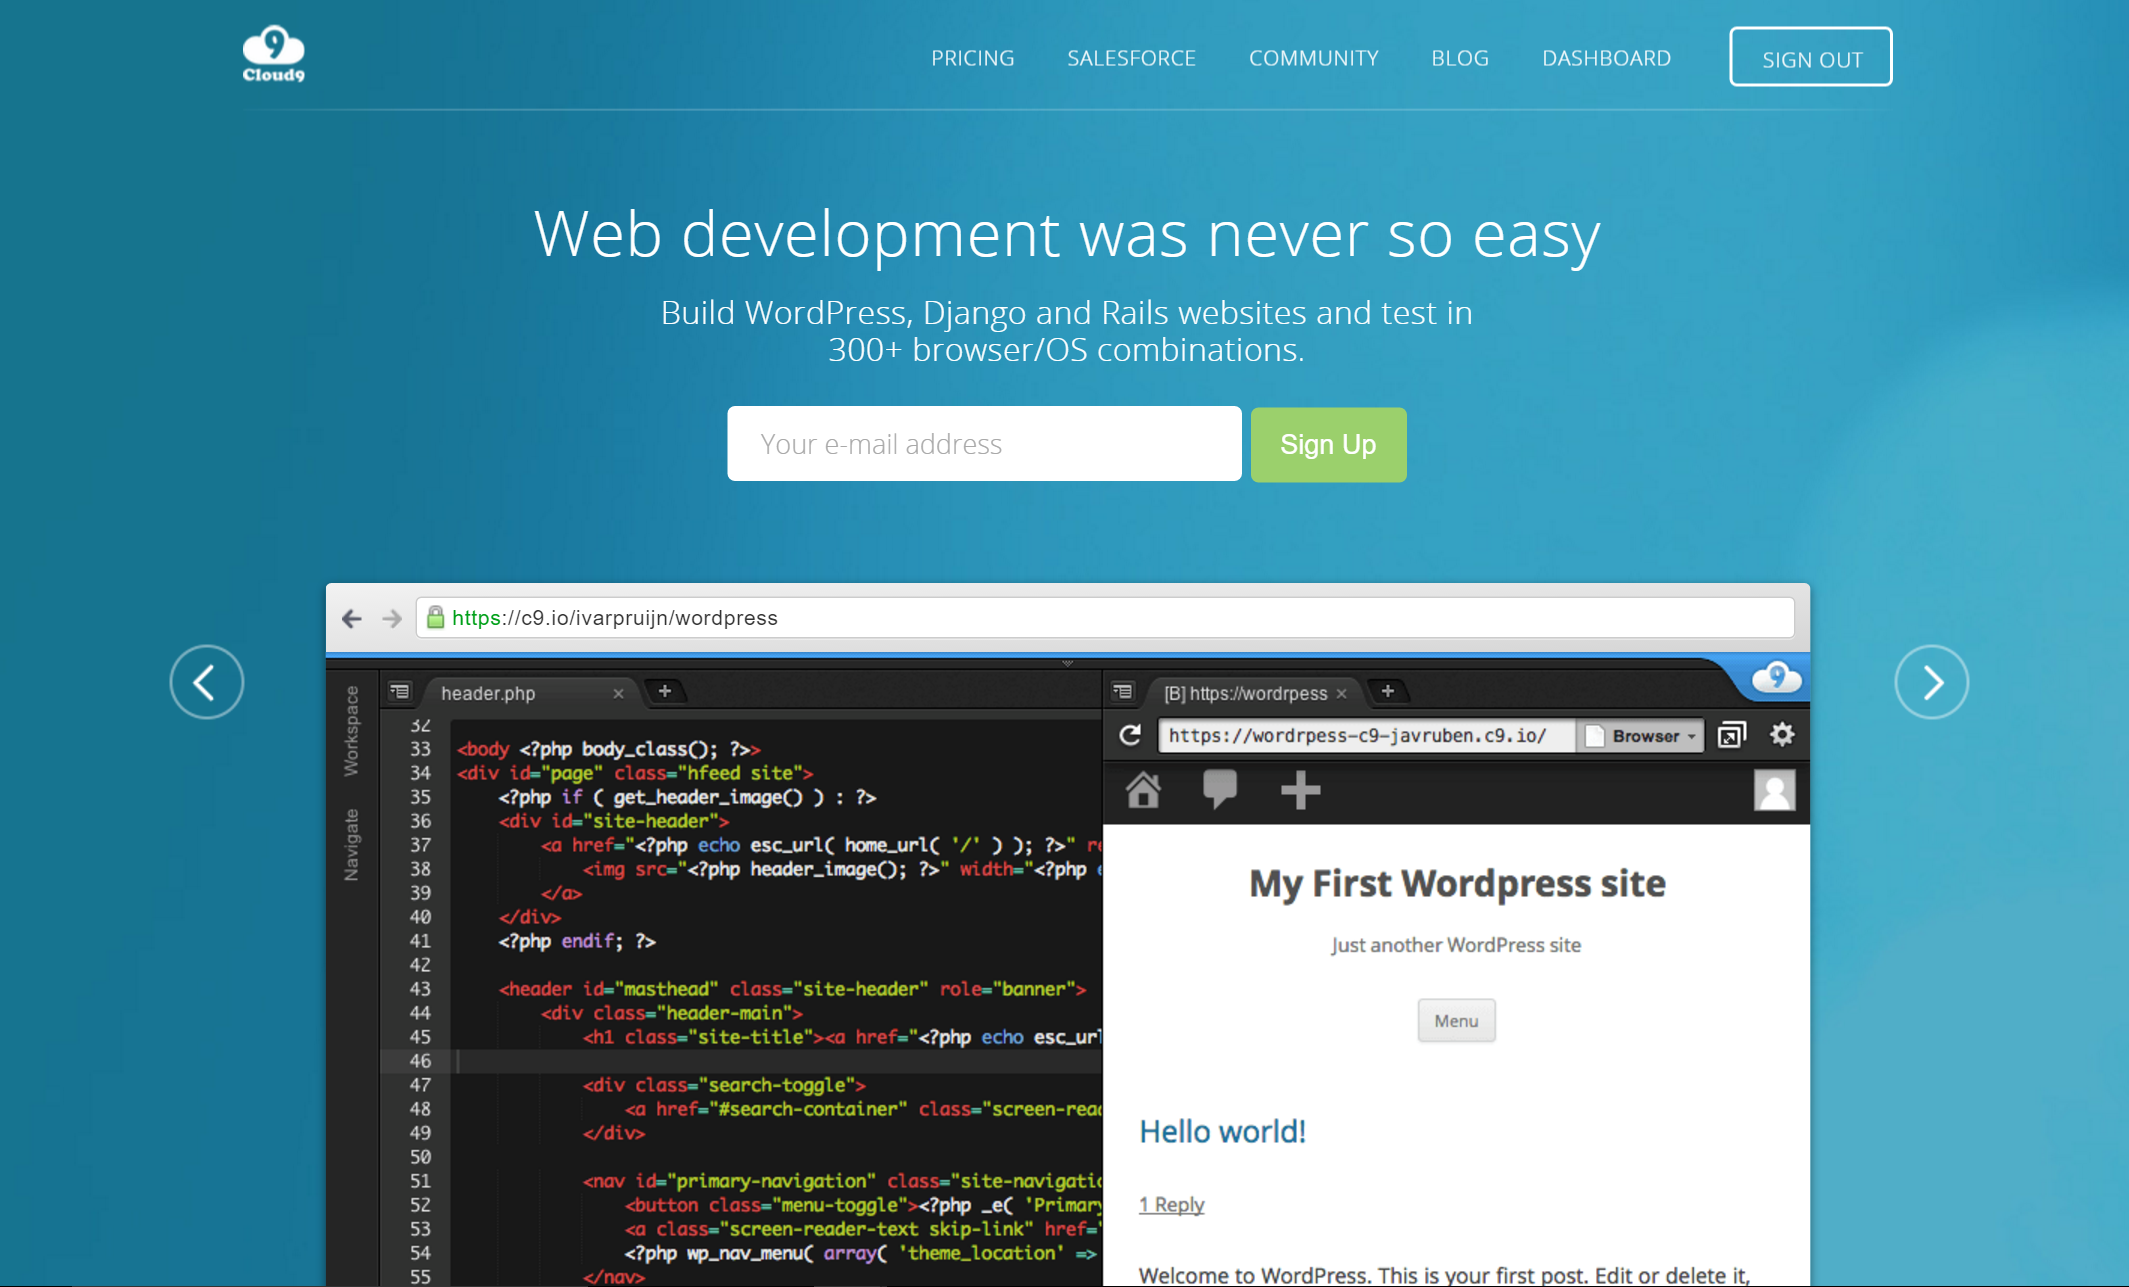Open preview pane tab list menu
The image size is (2129, 1287).
(1122, 691)
